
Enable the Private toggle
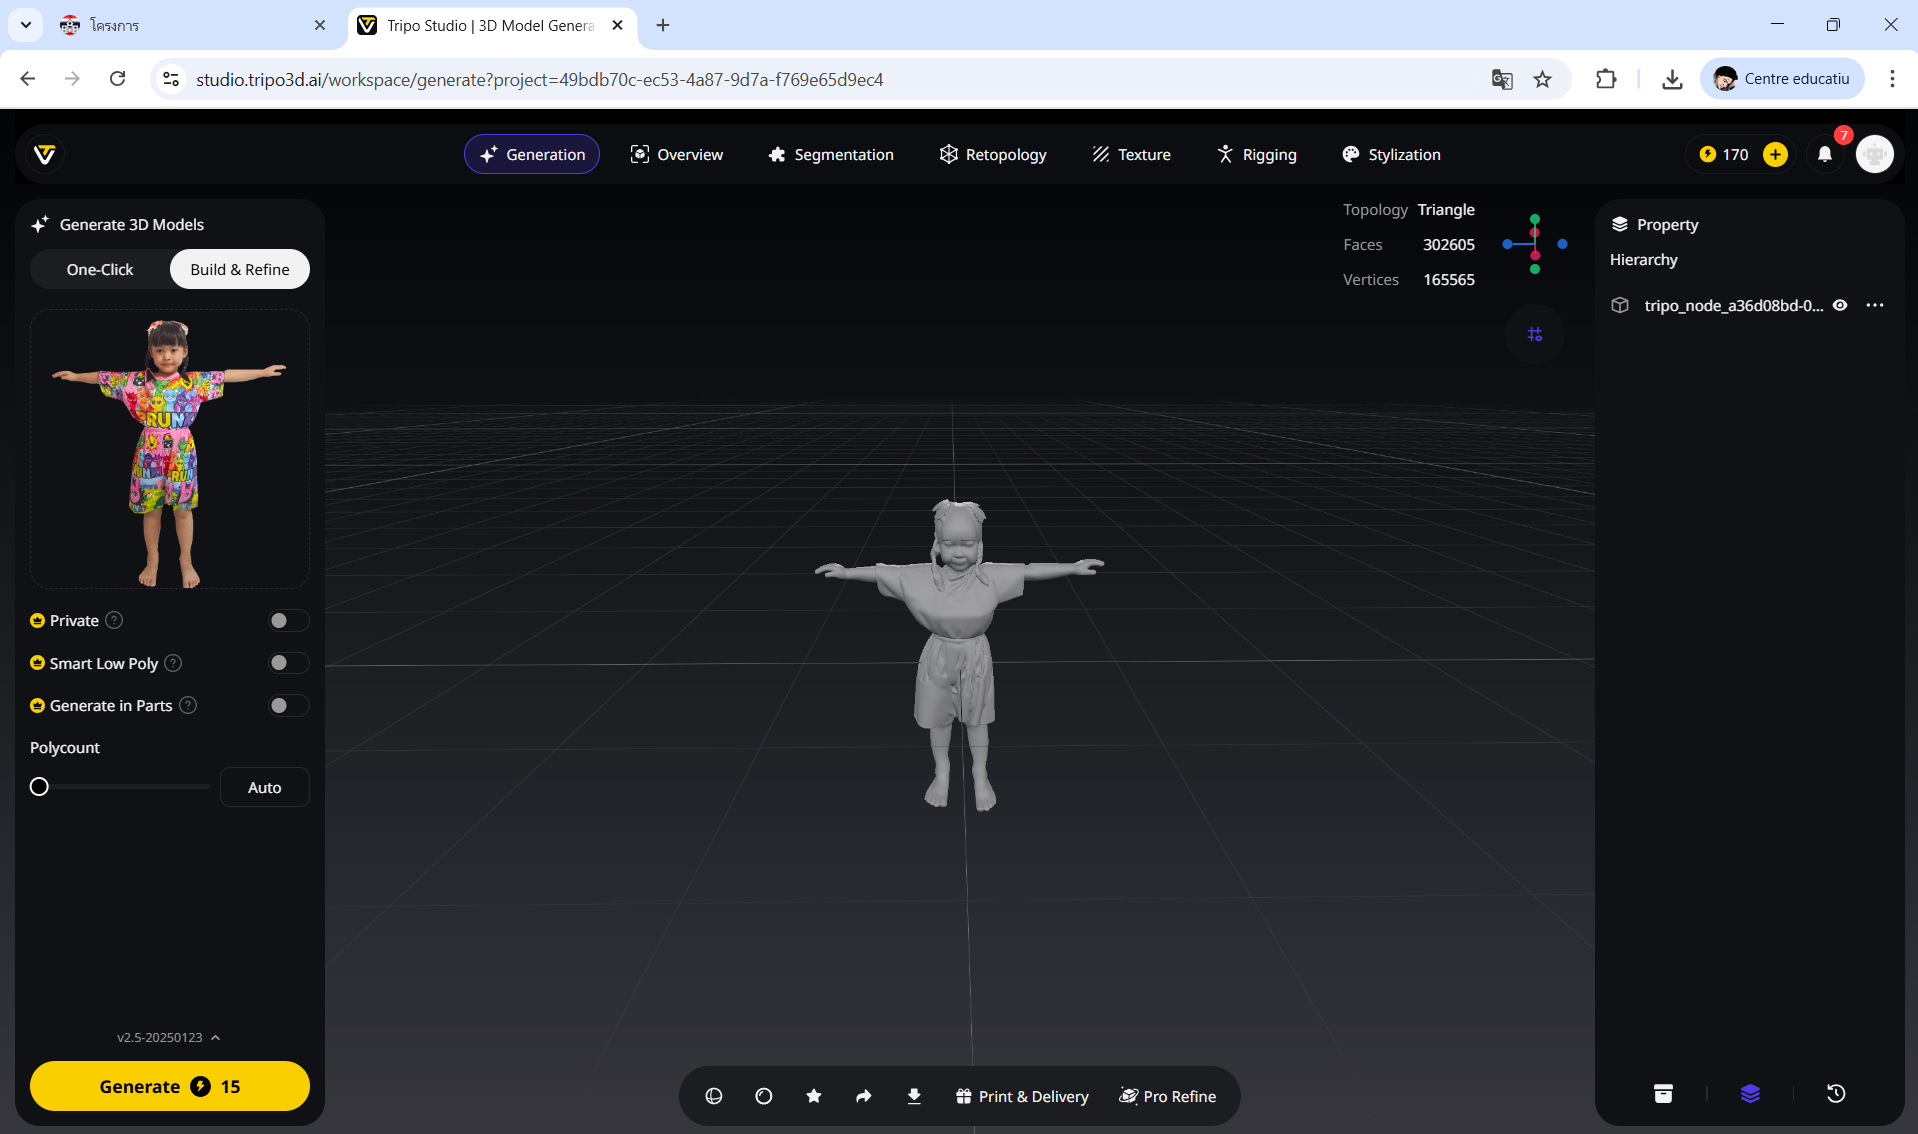point(287,621)
